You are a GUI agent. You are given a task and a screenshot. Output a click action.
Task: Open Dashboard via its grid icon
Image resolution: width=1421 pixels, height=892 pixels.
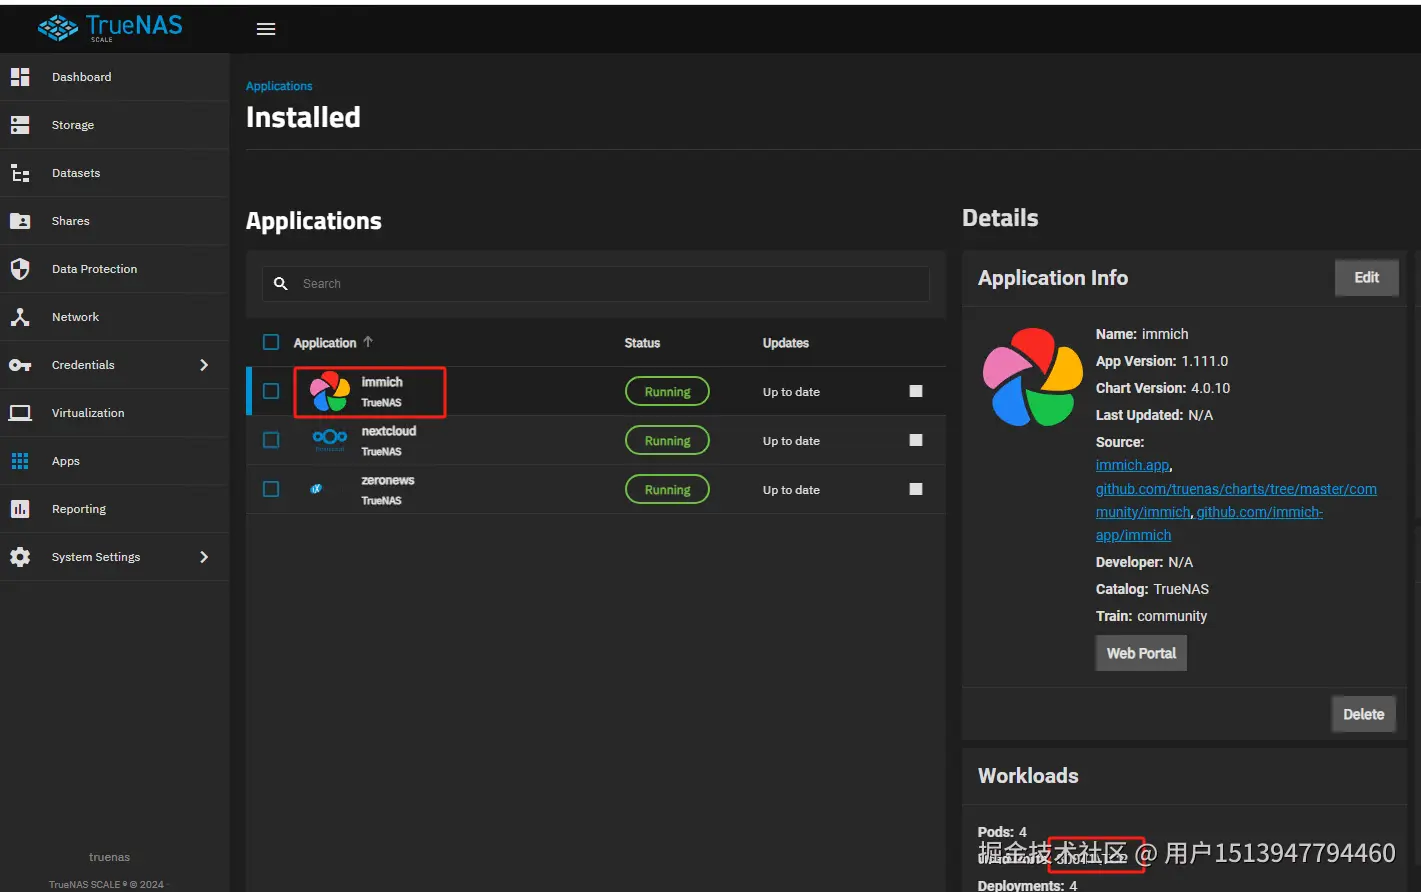coord(20,77)
